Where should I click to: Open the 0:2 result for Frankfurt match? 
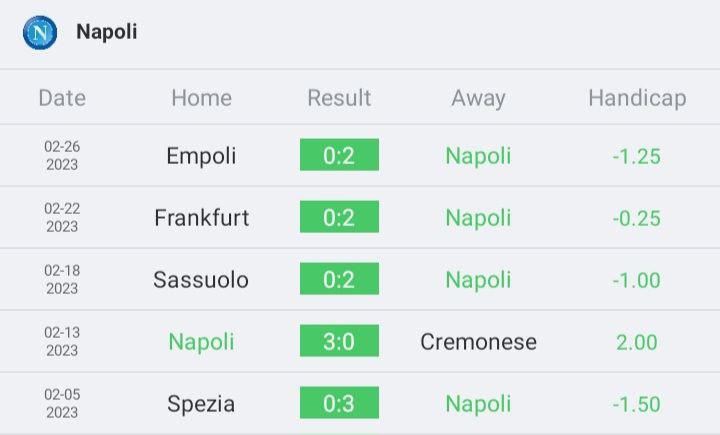click(x=339, y=217)
